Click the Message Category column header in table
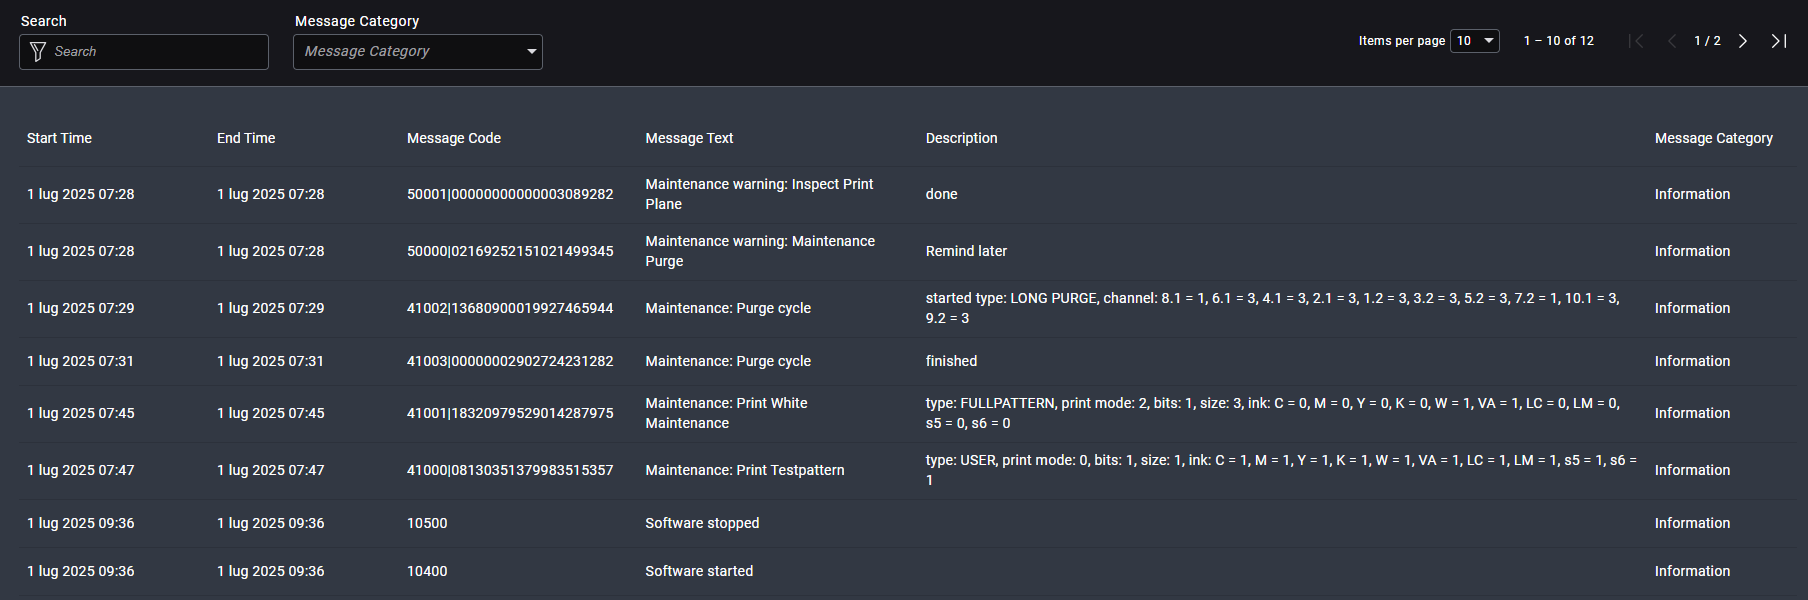Image resolution: width=1808 pixels, height=600 pixels. click(x=1713, y=138)
